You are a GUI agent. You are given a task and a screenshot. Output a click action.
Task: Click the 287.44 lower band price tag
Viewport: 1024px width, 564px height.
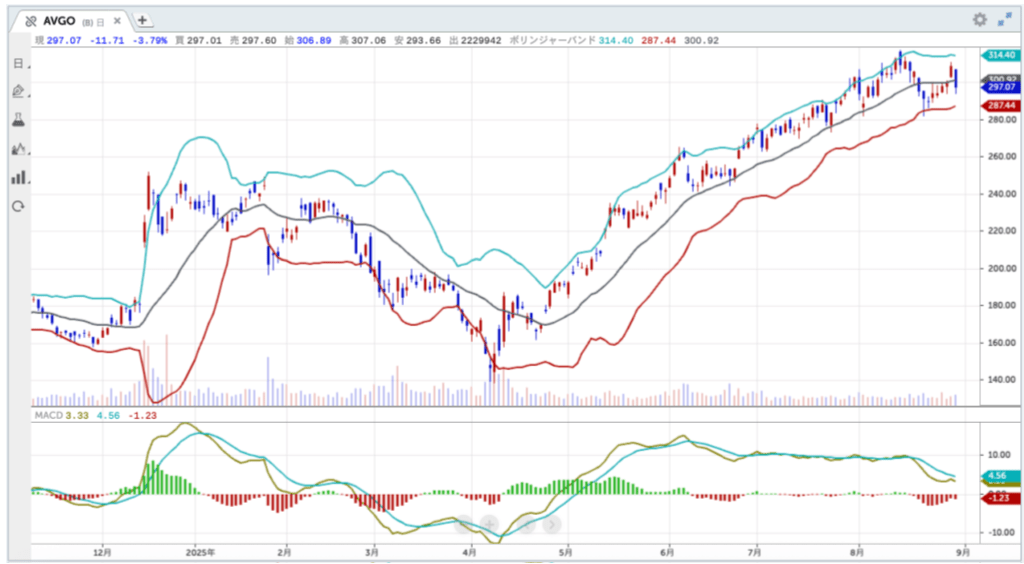tap(999, 105)
